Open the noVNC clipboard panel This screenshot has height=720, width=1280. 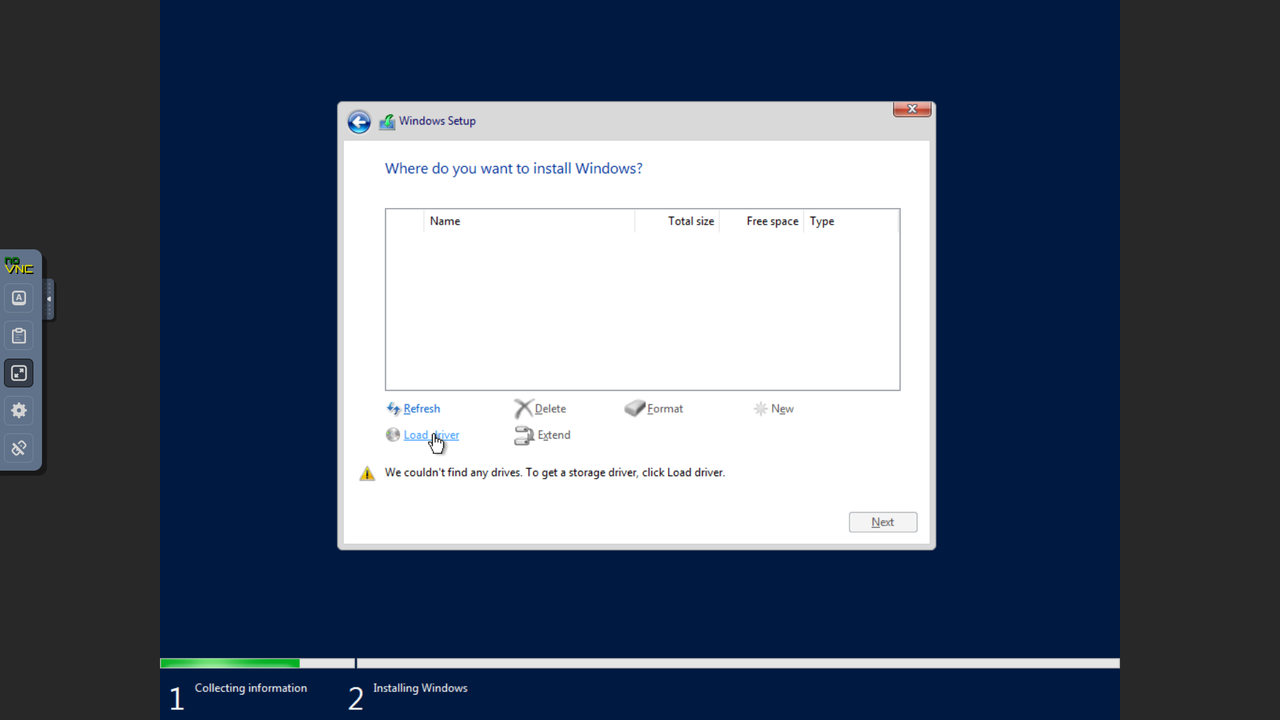click(19, 336)
